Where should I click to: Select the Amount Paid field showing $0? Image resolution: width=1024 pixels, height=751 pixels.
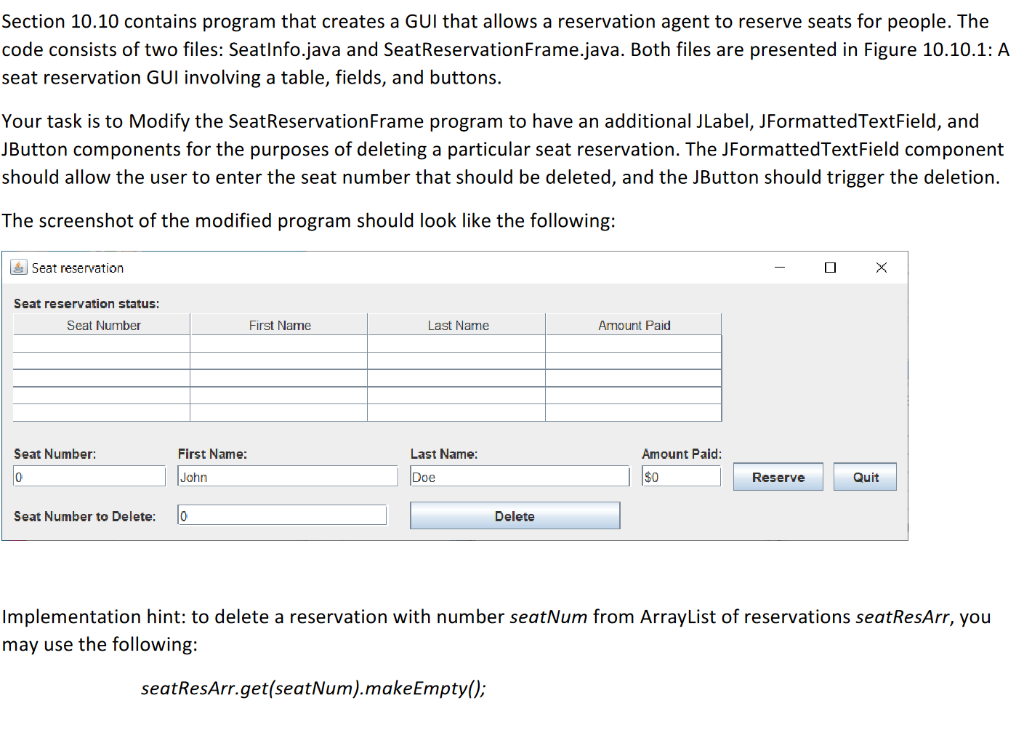click(681, 477)
